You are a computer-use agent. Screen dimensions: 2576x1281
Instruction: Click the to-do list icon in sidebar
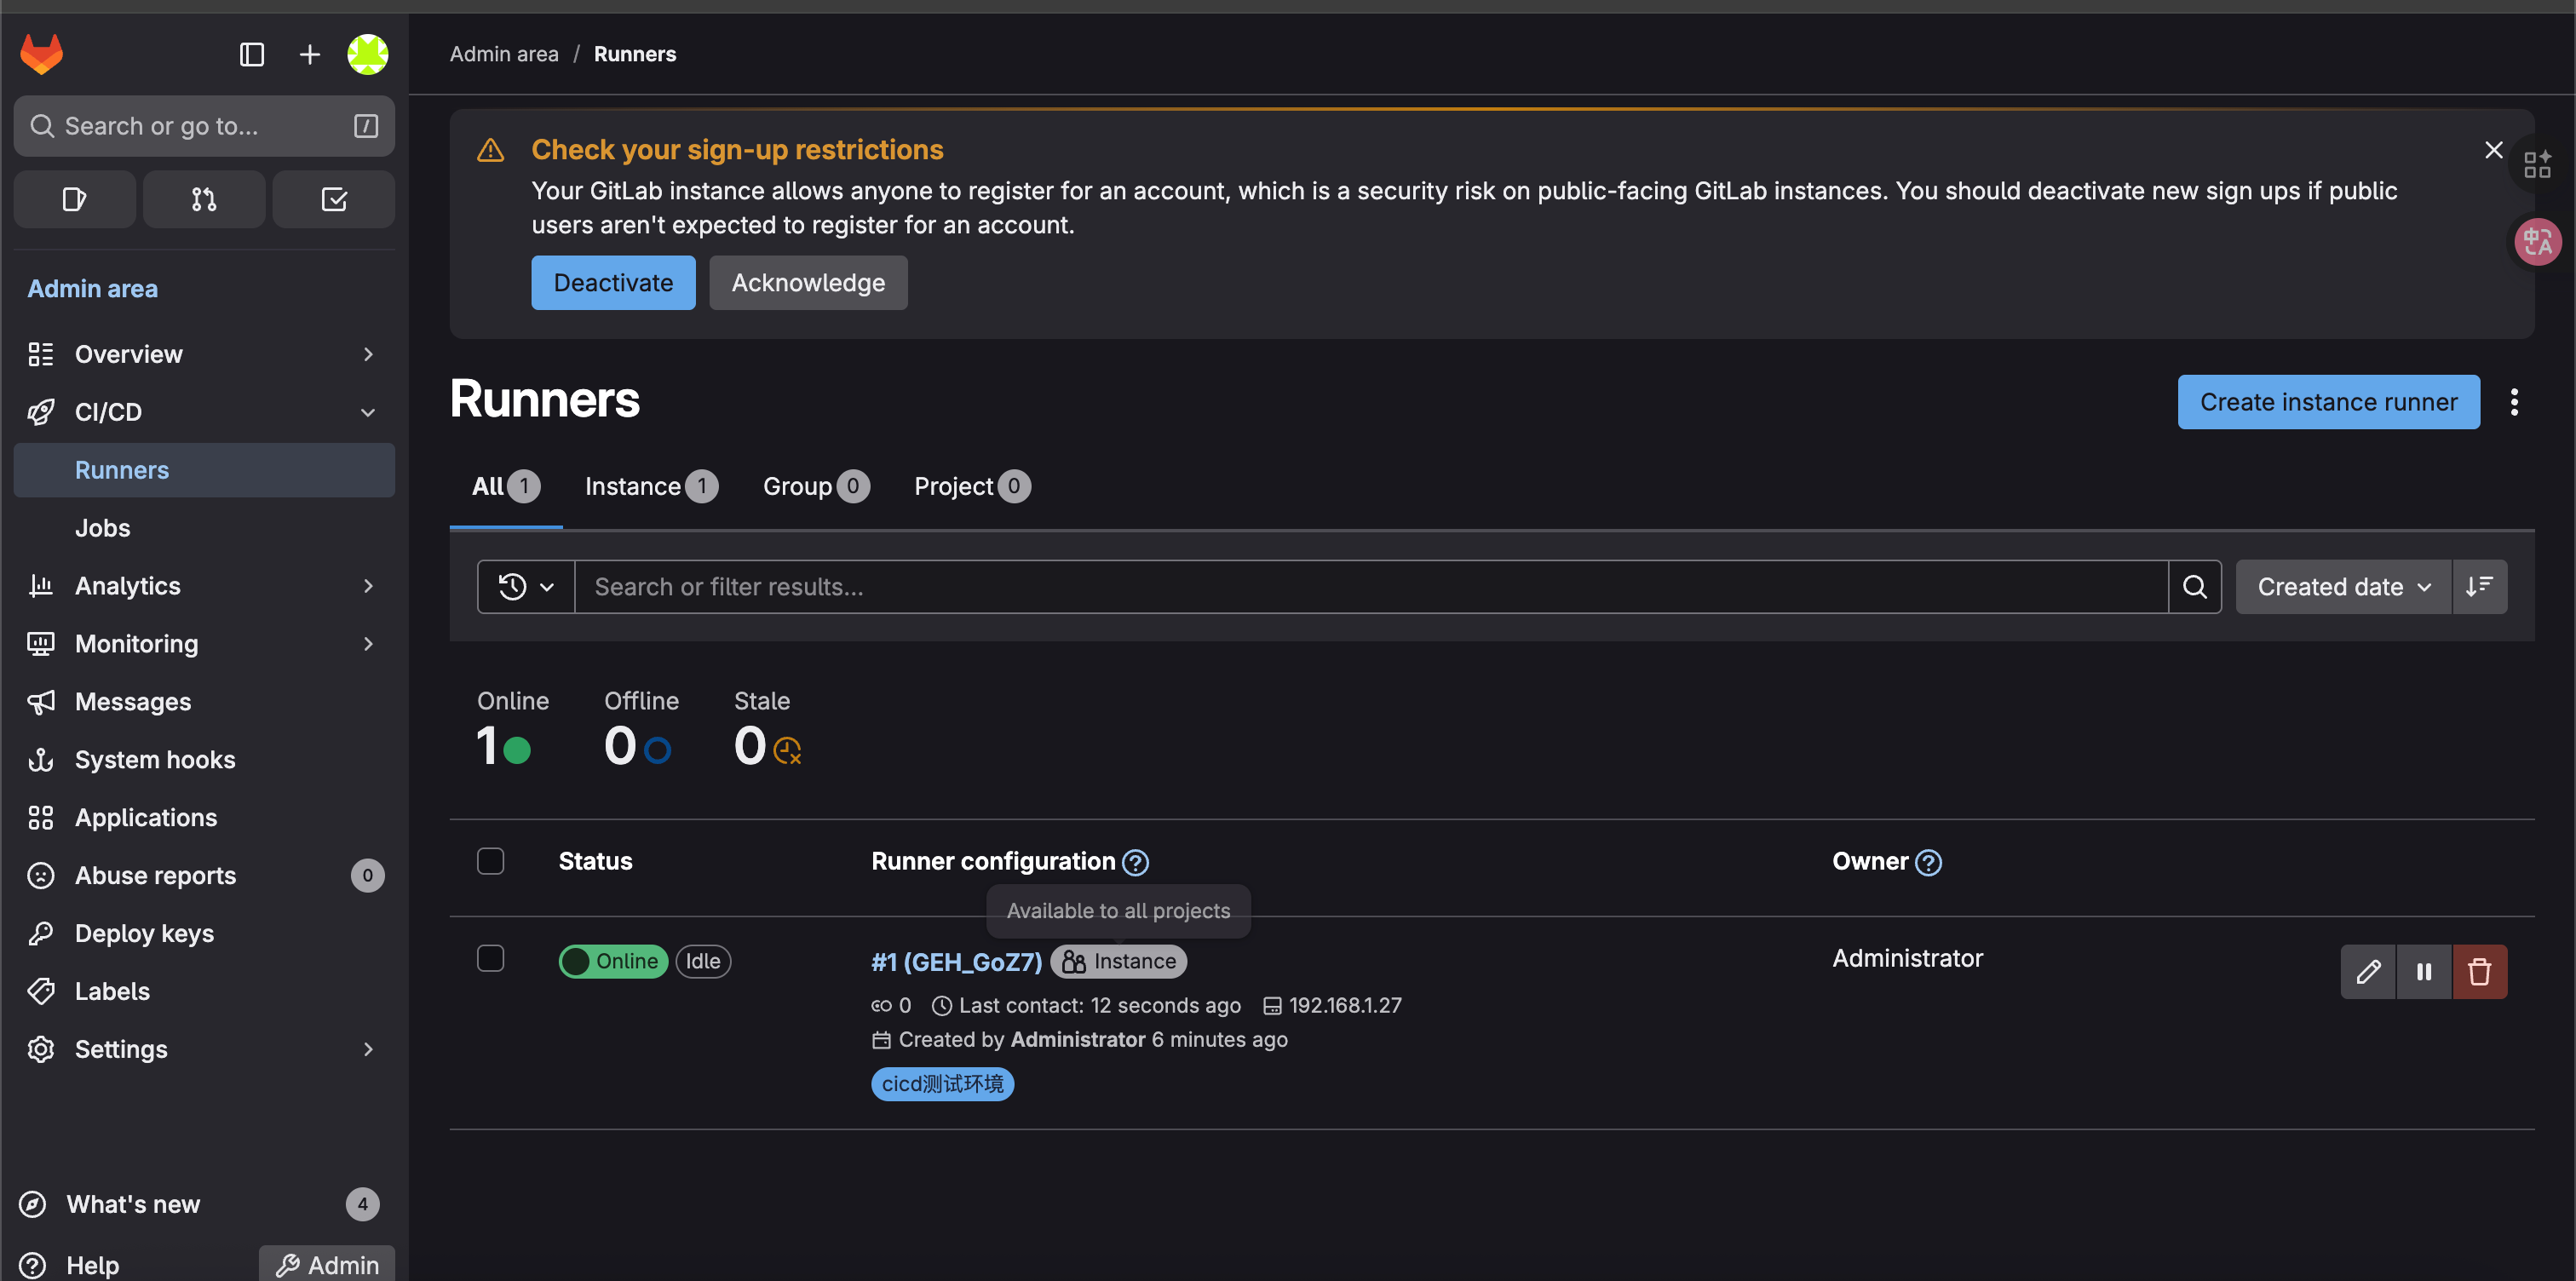tap(333, 199)
